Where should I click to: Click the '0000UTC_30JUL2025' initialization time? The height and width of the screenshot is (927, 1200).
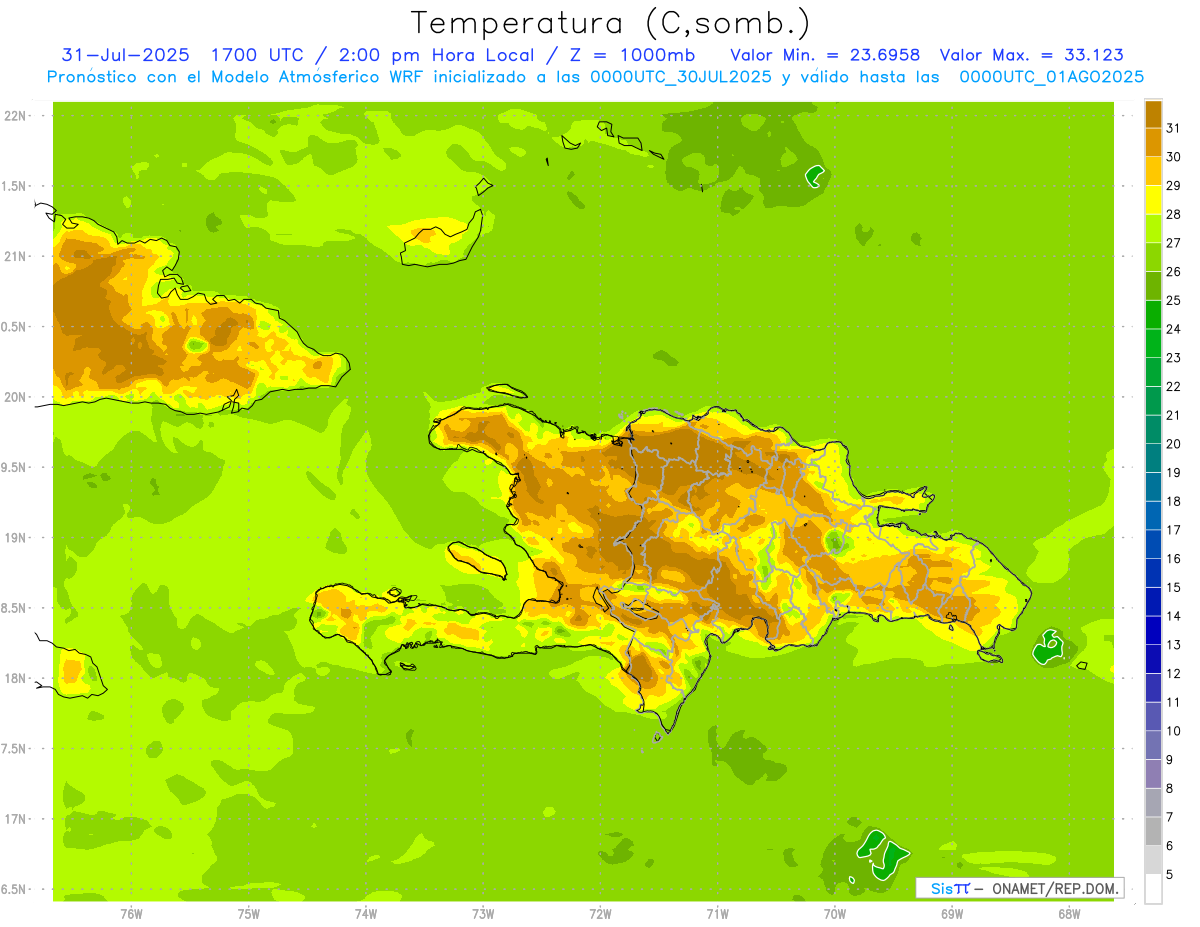click(x=681, y=77)
